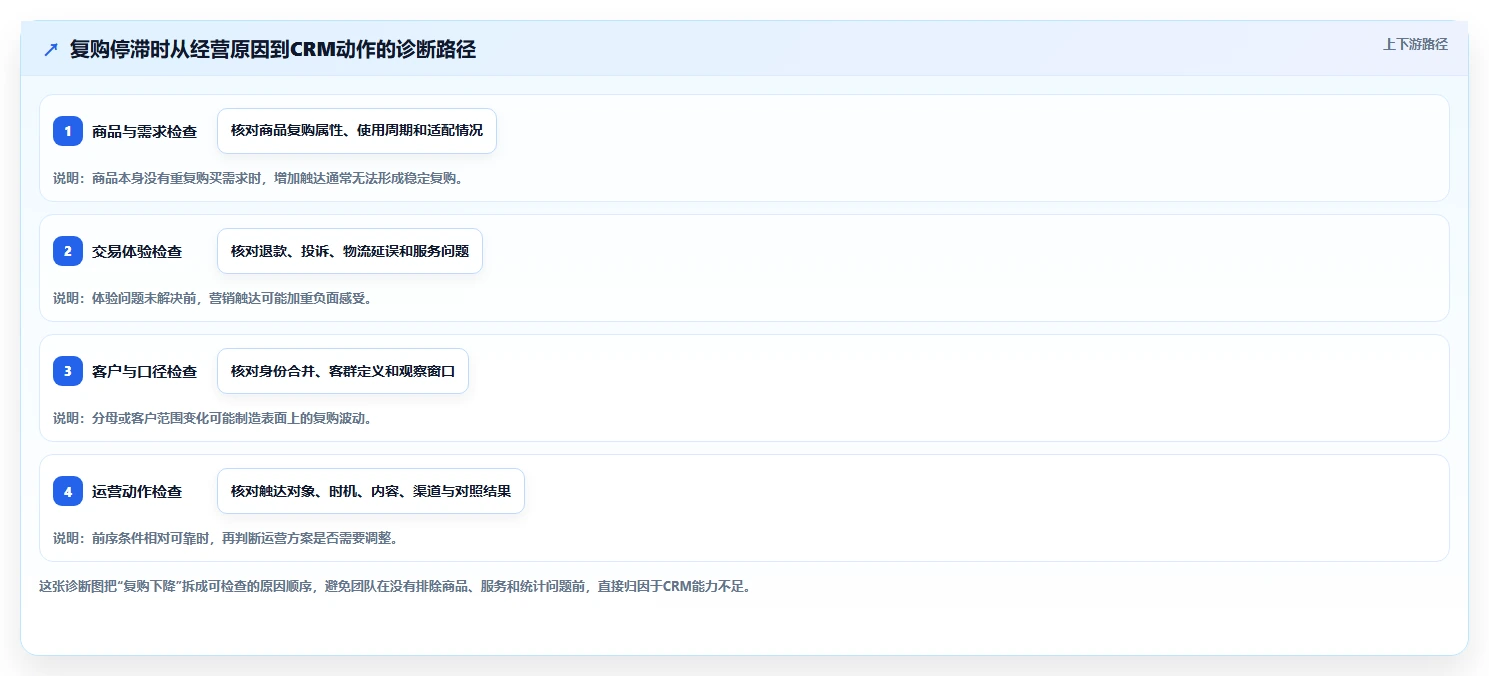The image size is (1489, 676).
Task: Click the step 1 number badge
Action: 68,131
